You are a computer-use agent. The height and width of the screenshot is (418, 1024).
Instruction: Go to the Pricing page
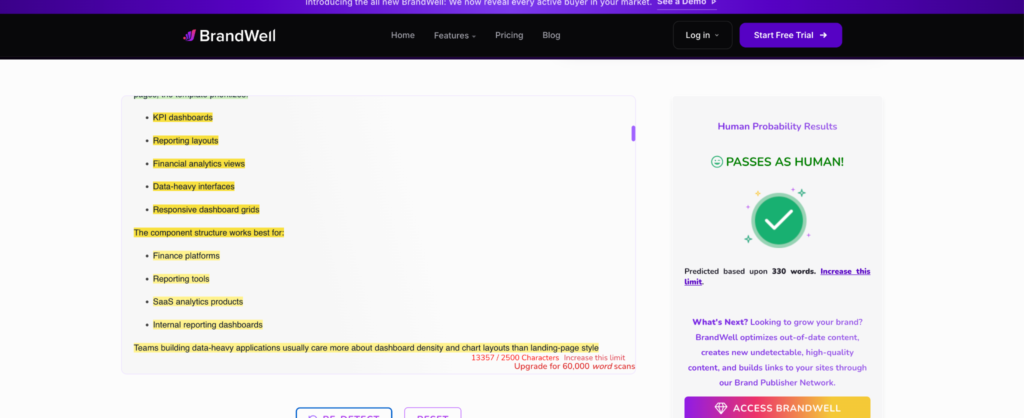point(509,35)
